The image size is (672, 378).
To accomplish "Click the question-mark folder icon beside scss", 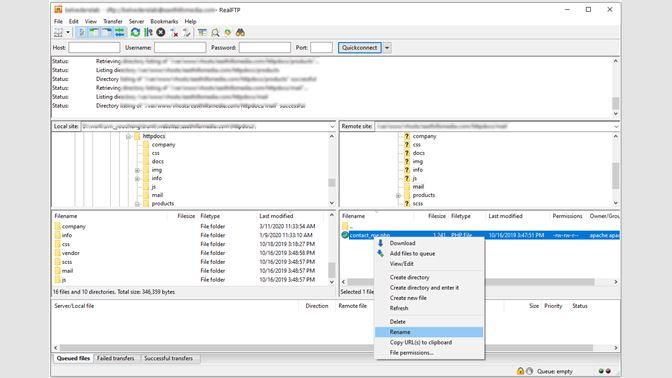I will pos(407,204).
